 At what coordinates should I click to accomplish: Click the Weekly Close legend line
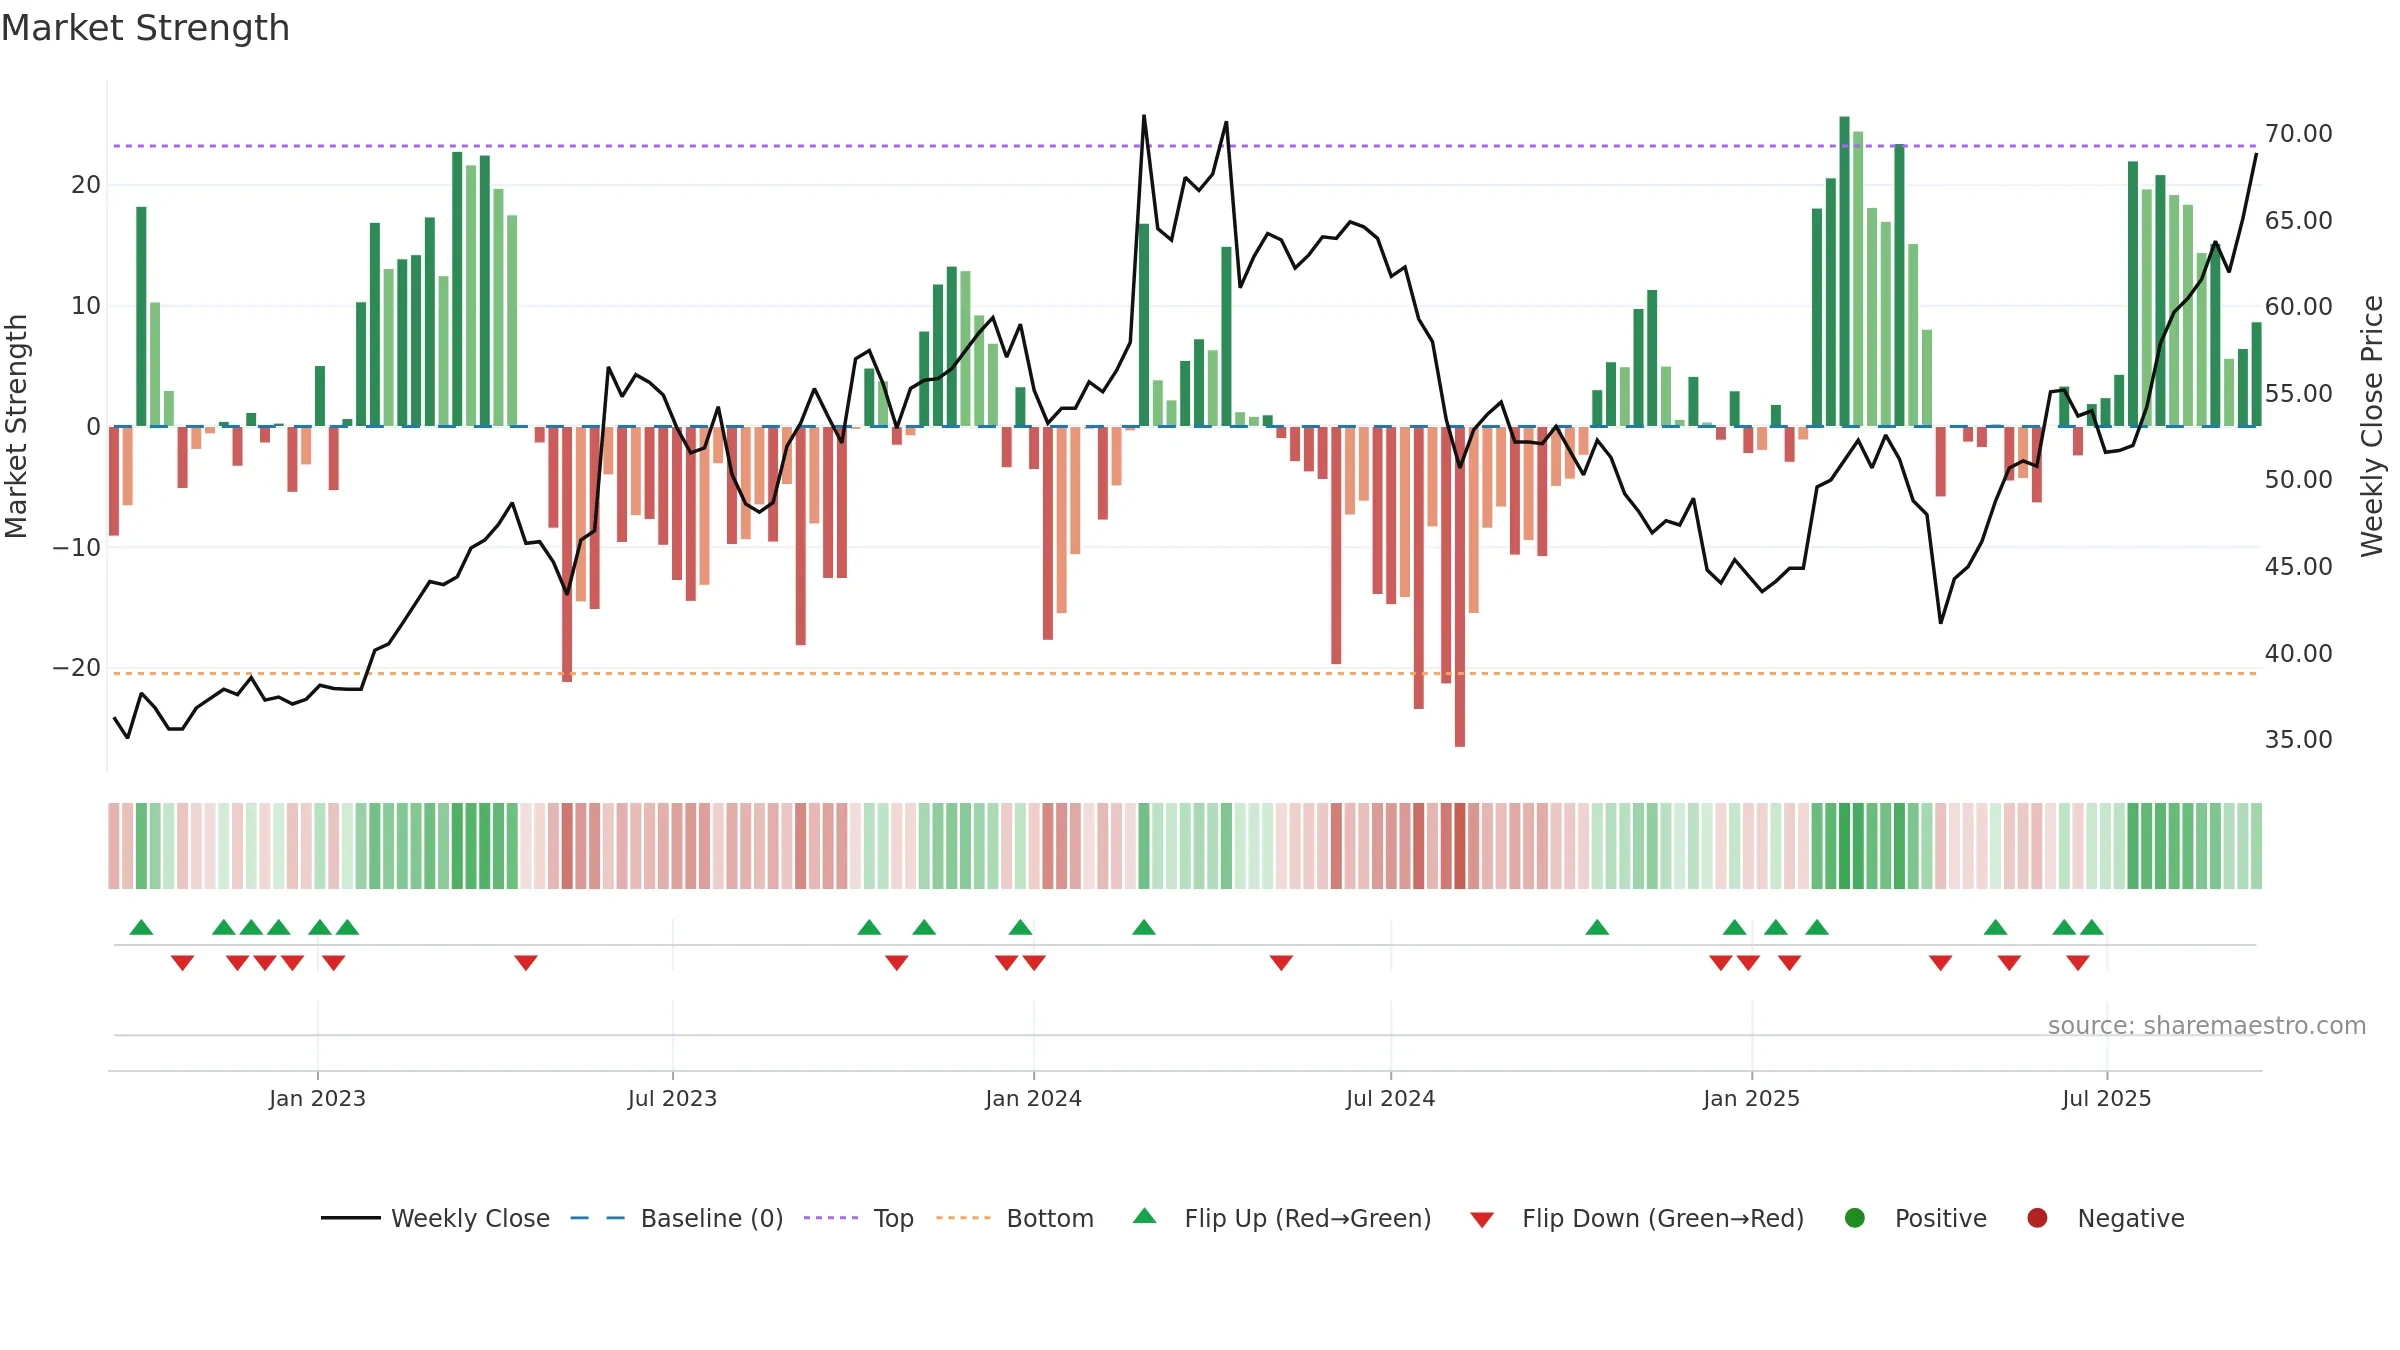click(x=350, y=1218)
